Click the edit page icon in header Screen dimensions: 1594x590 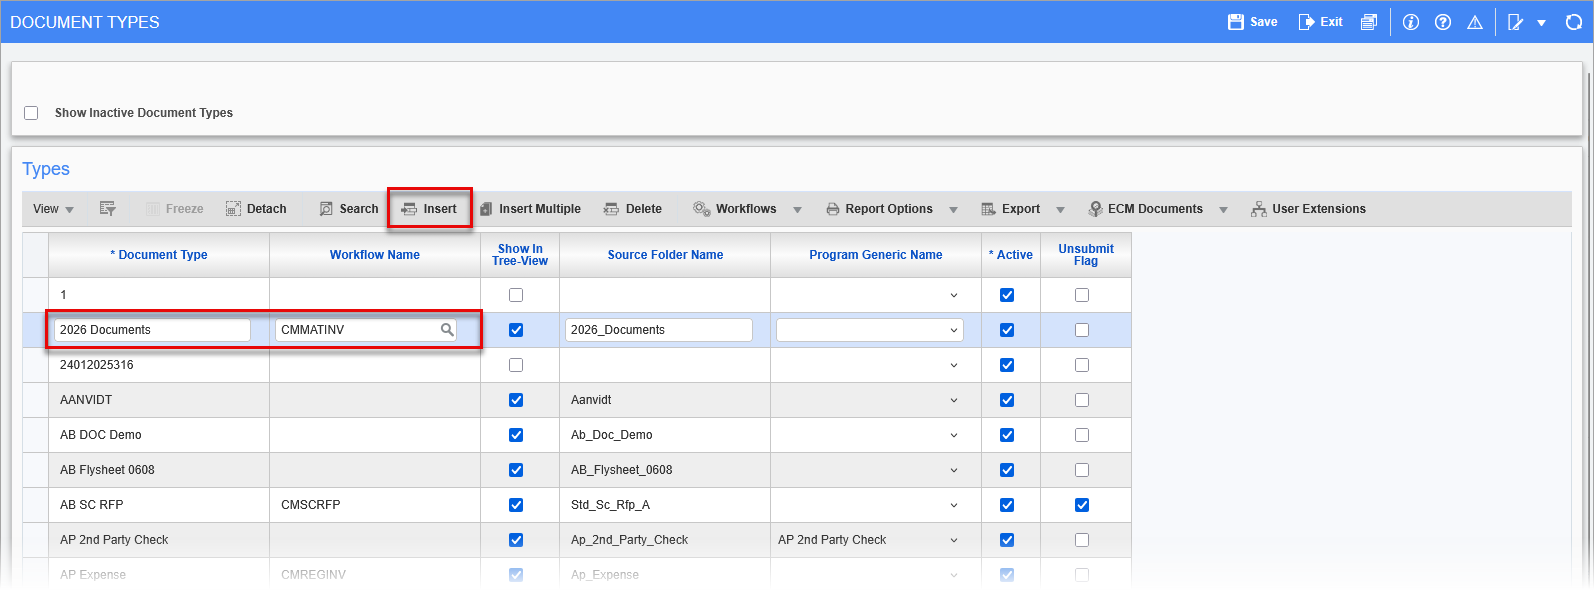[x=1516, y=22]
